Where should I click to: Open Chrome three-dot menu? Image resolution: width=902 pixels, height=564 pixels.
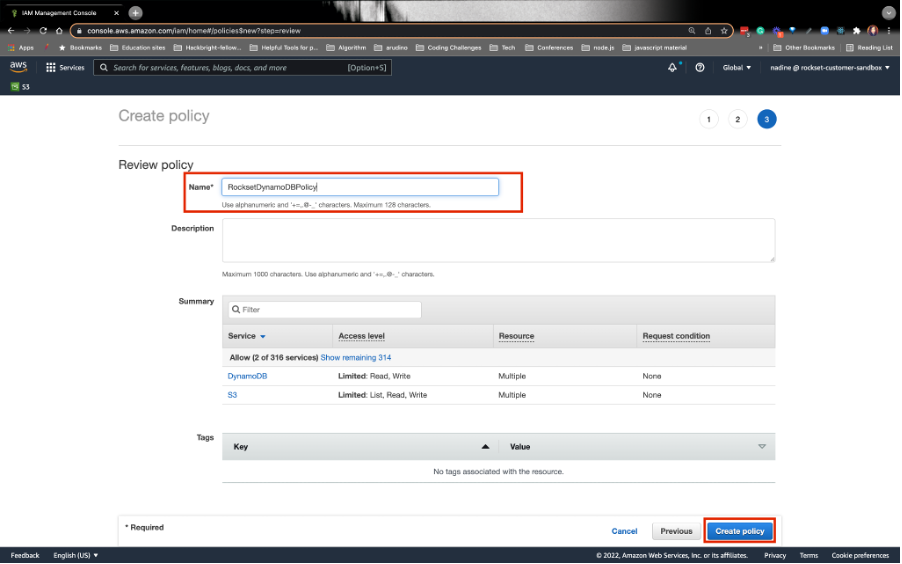pyautogui.click(x=889, y=31)
